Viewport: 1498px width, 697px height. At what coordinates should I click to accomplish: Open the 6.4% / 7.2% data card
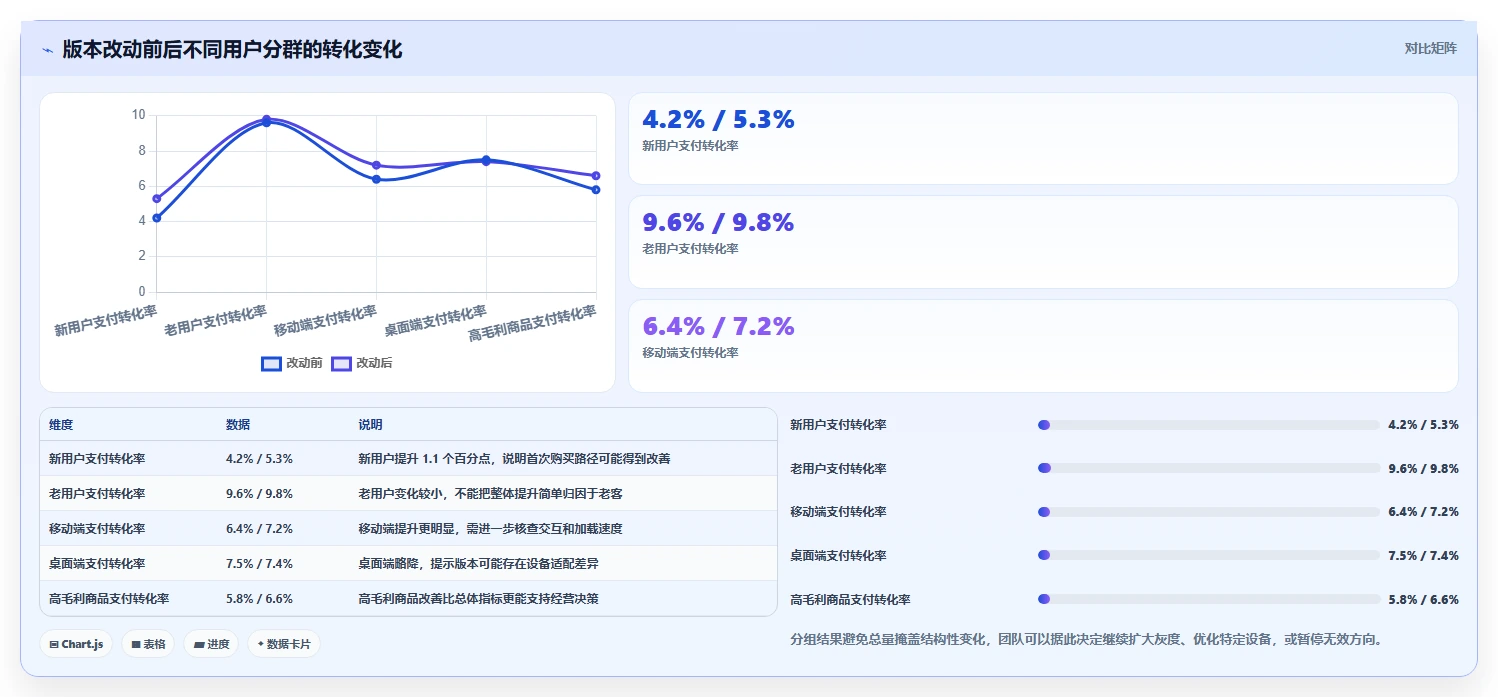tap(1043, 346)
